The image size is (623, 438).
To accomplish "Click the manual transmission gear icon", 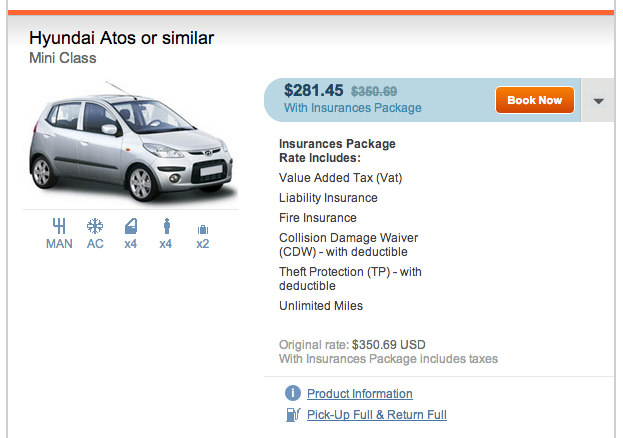I will [59, 226].
